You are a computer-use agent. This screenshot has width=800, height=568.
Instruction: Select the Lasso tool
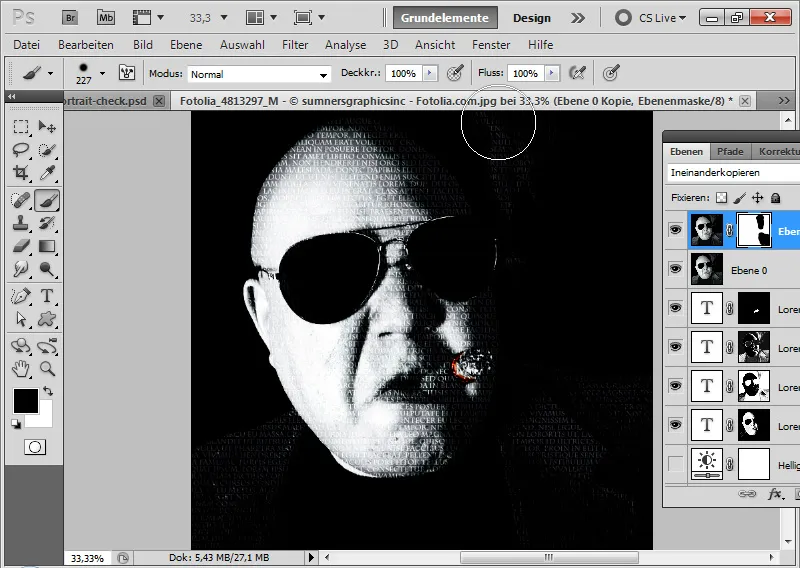tap(20, 150)
